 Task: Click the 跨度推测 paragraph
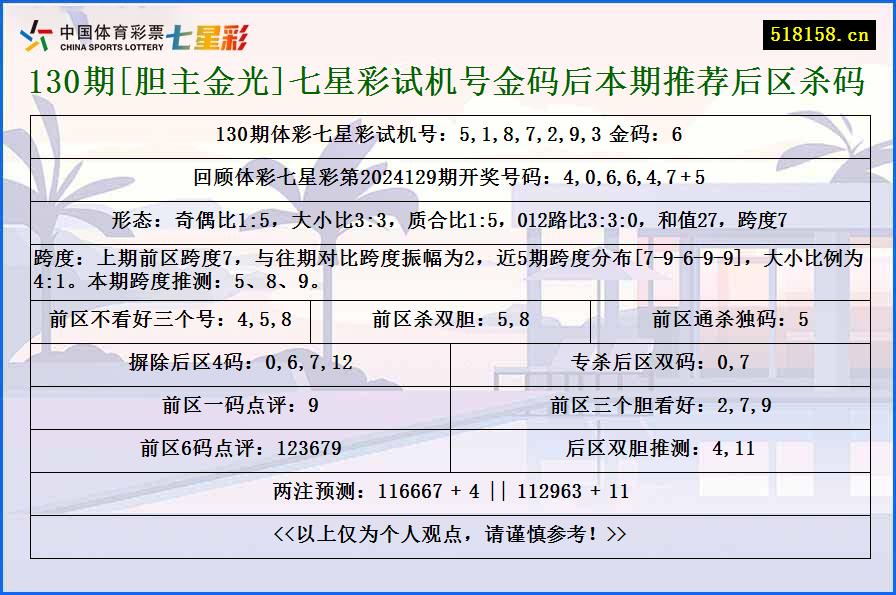pos(448,262)
